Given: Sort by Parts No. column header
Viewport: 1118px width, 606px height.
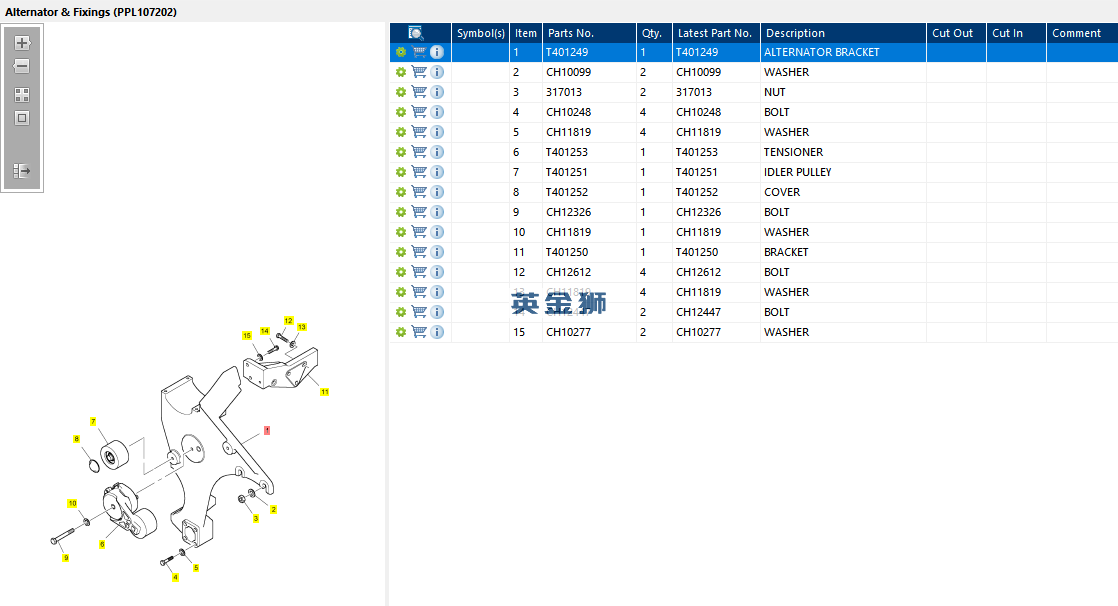Looking at the screenshot, I should tap(589, 33).
